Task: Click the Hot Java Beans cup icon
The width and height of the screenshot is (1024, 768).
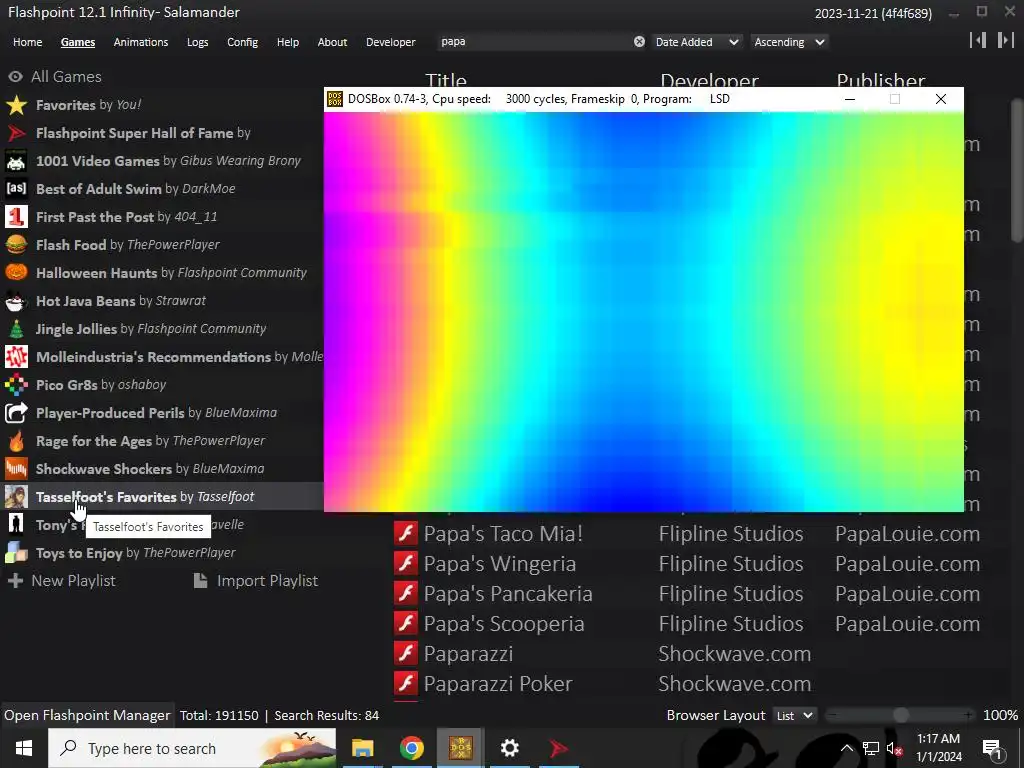Action: (16, 301)
